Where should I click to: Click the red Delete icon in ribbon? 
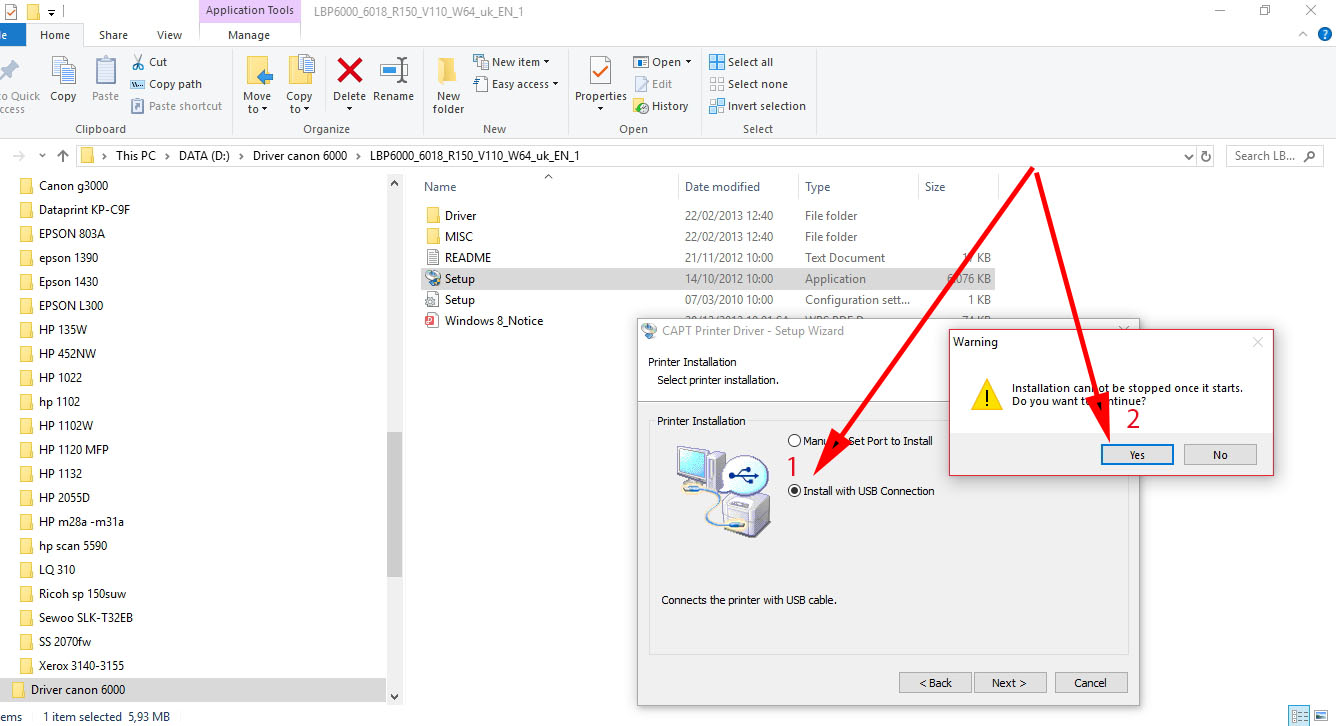point(349,73)
